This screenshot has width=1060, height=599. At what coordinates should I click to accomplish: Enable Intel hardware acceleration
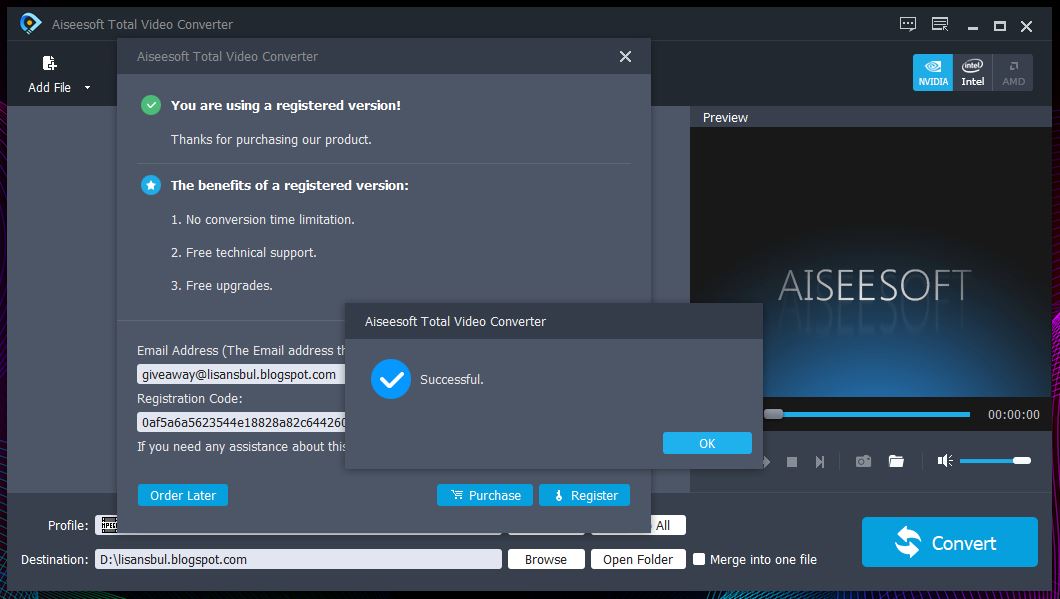972,72
